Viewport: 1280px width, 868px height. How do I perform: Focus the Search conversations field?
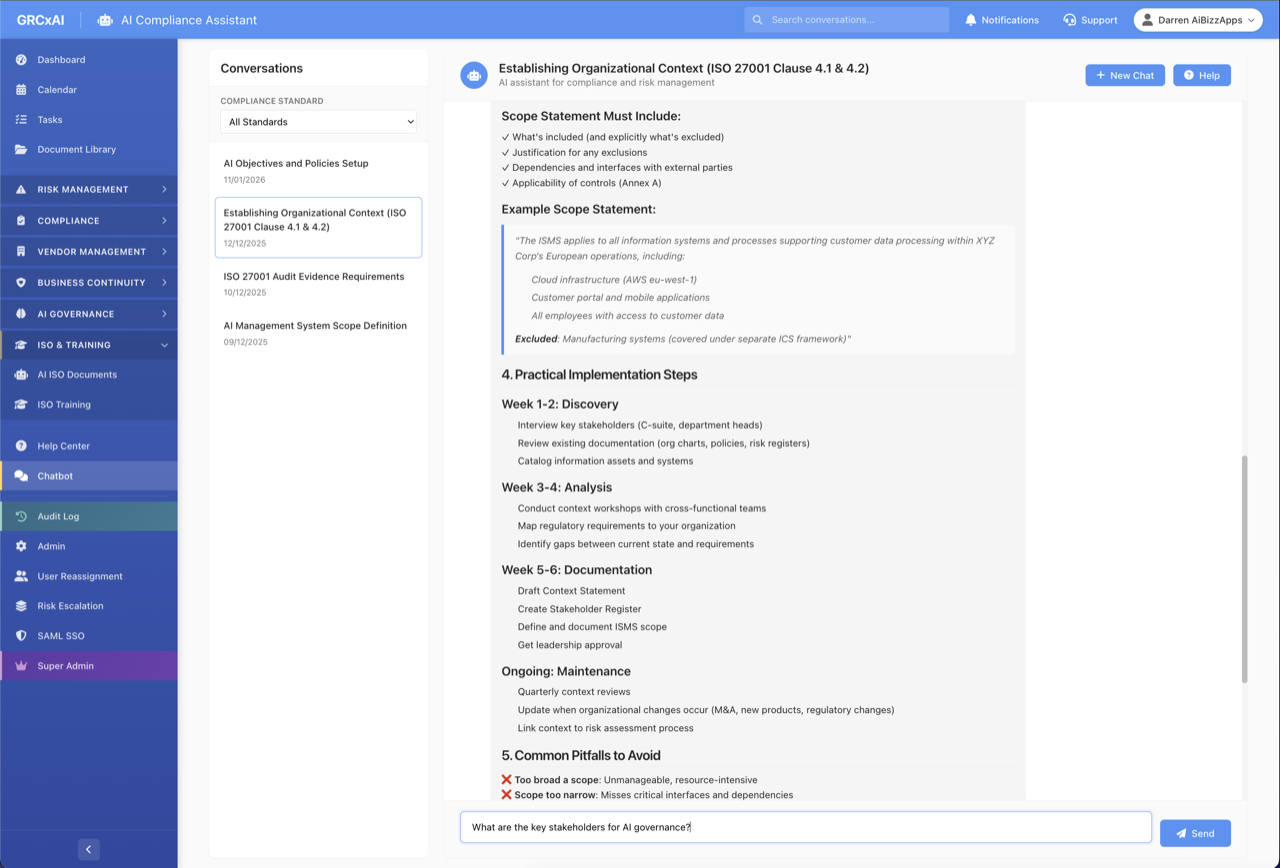click(856, 20)
